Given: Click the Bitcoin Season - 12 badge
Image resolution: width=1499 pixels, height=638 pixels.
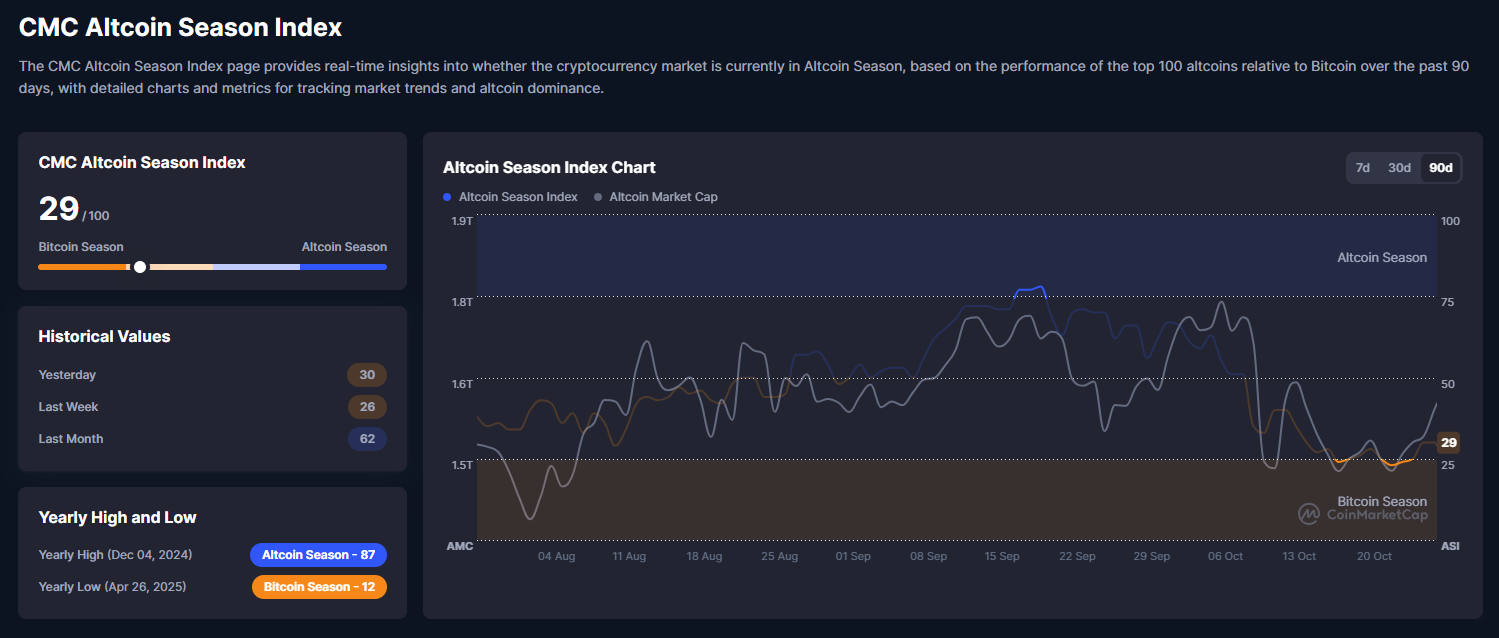Looking at the screenshot, I should click(x=319, y=587).
